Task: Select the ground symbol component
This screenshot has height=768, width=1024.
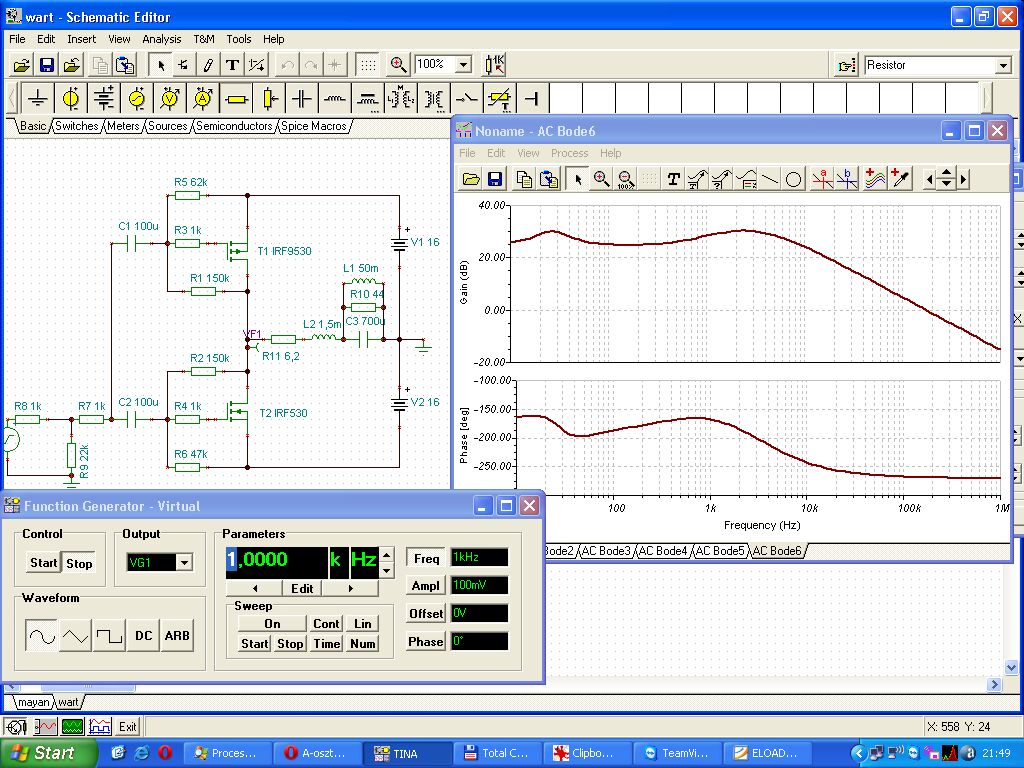Action: pos(38,98)
